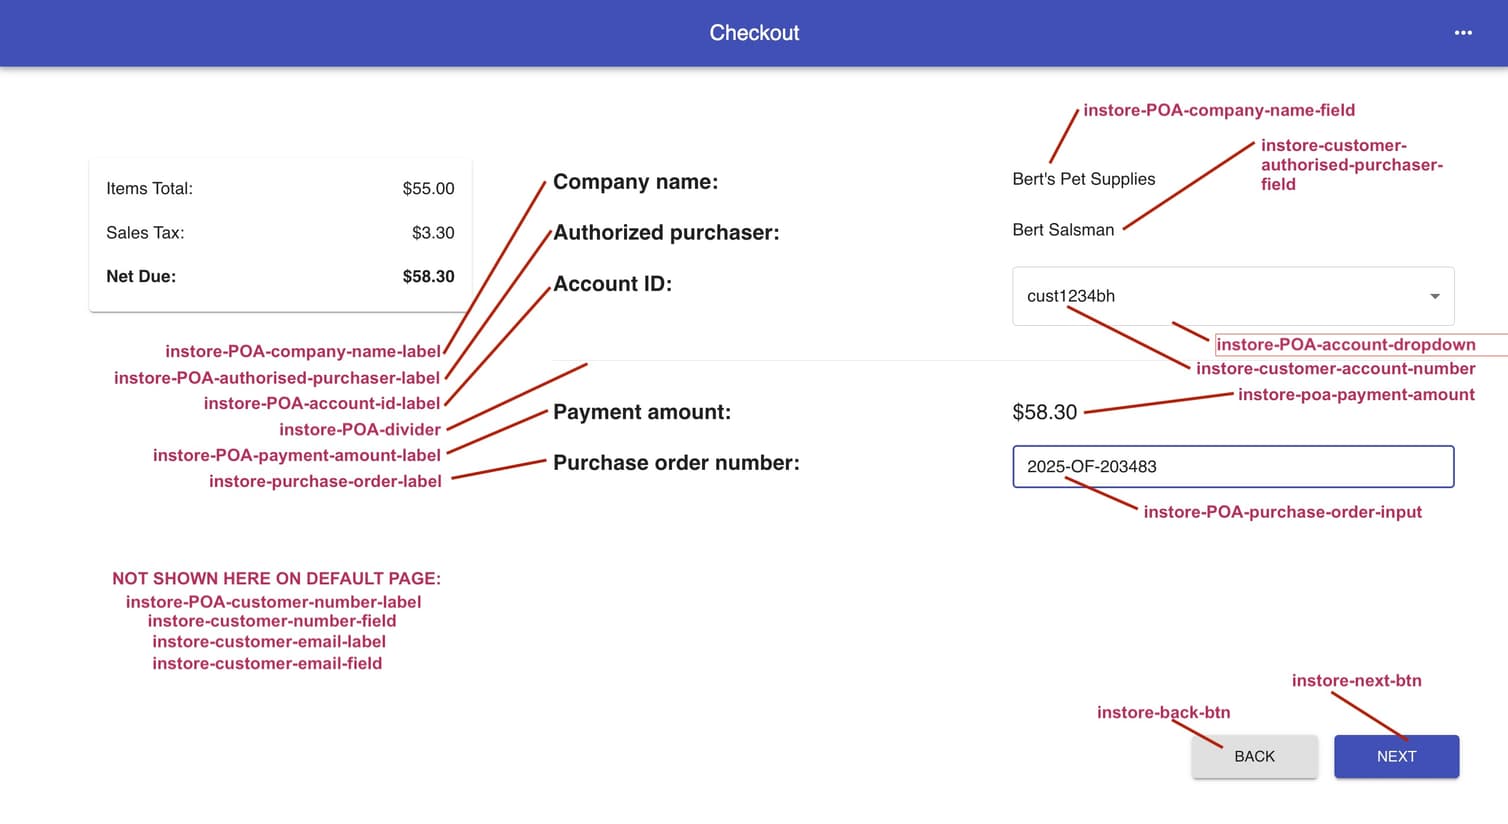Click the Net Due total row

280,277
